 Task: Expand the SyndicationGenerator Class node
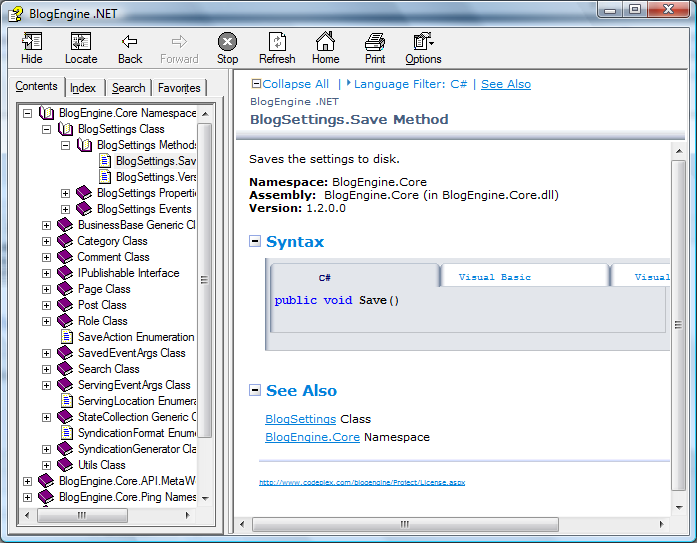[x=46, y=449]
